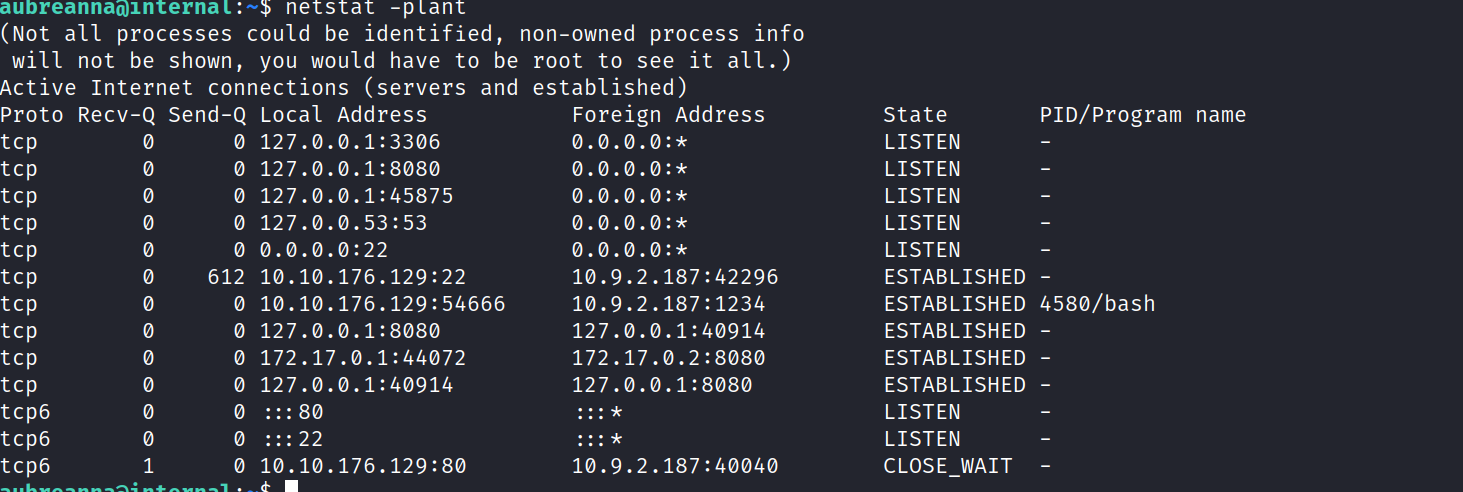Click local address 127.0.0.1:3306

point(350,142)
